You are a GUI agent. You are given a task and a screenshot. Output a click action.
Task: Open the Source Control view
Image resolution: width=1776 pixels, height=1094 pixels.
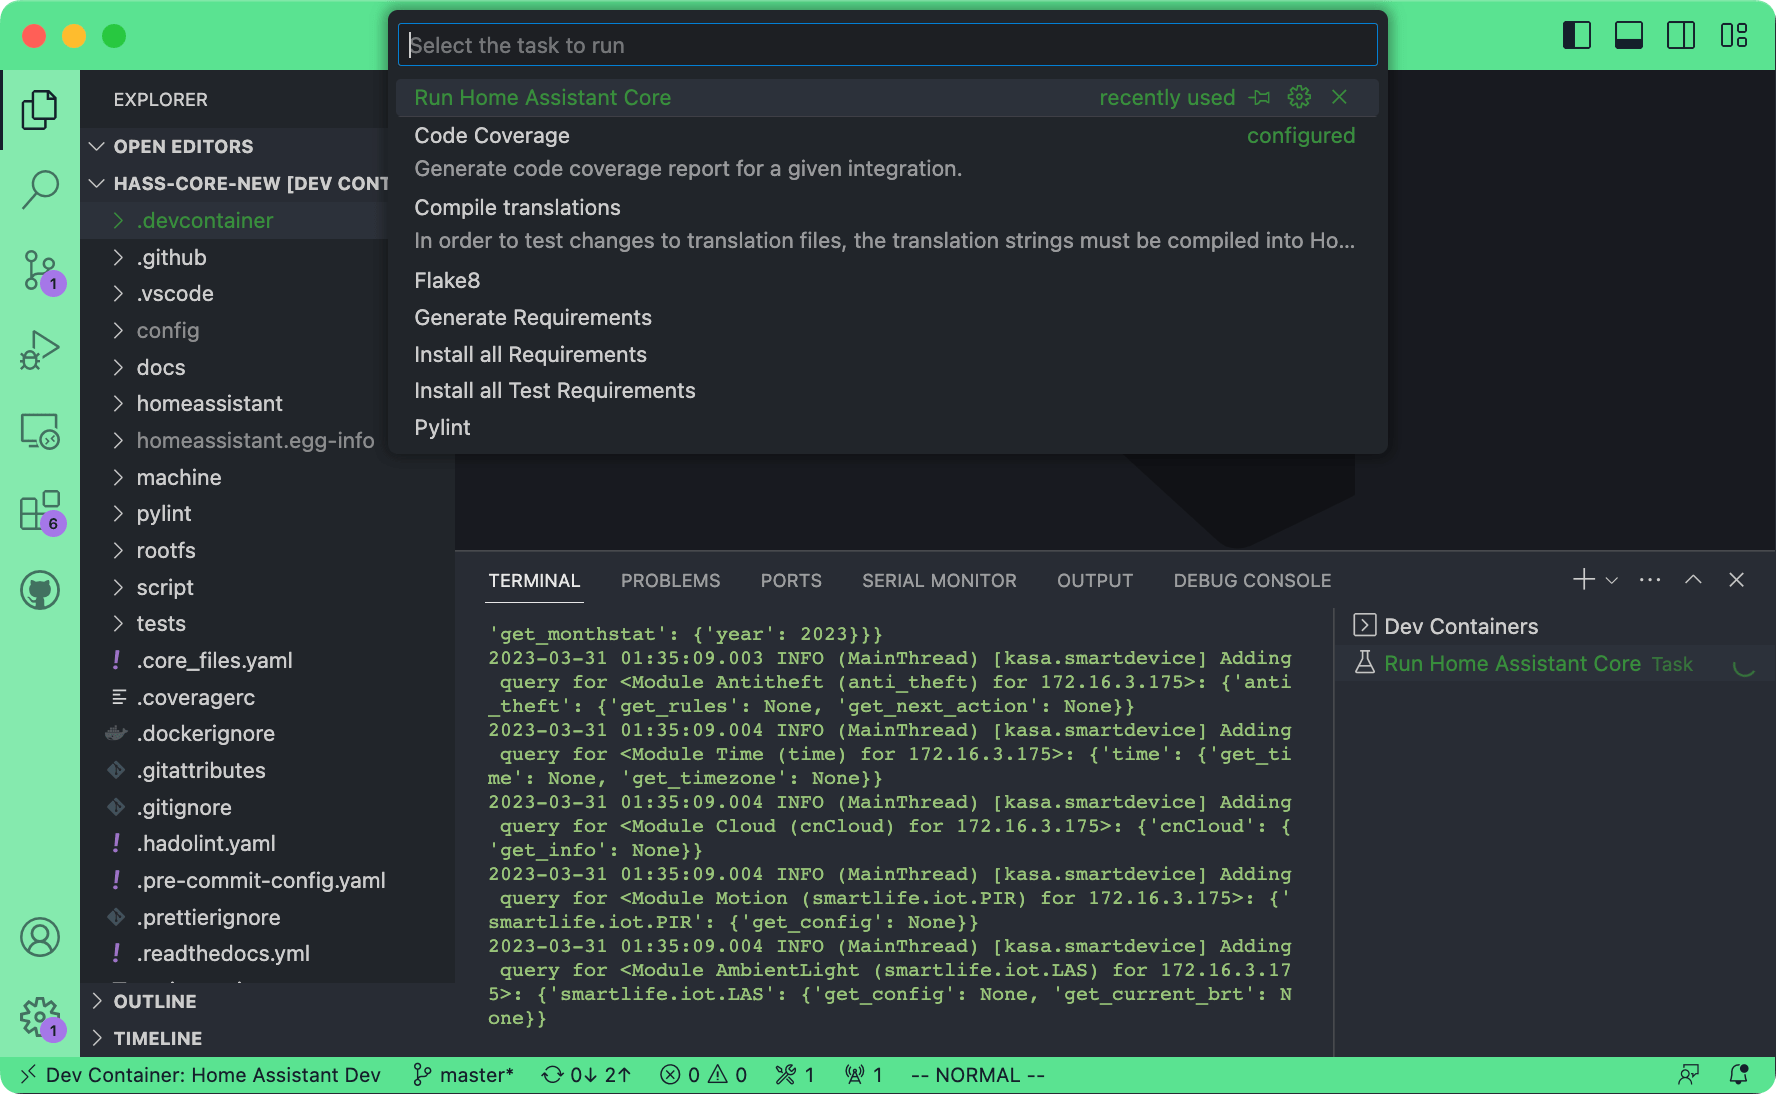click(x=39, y=270)
